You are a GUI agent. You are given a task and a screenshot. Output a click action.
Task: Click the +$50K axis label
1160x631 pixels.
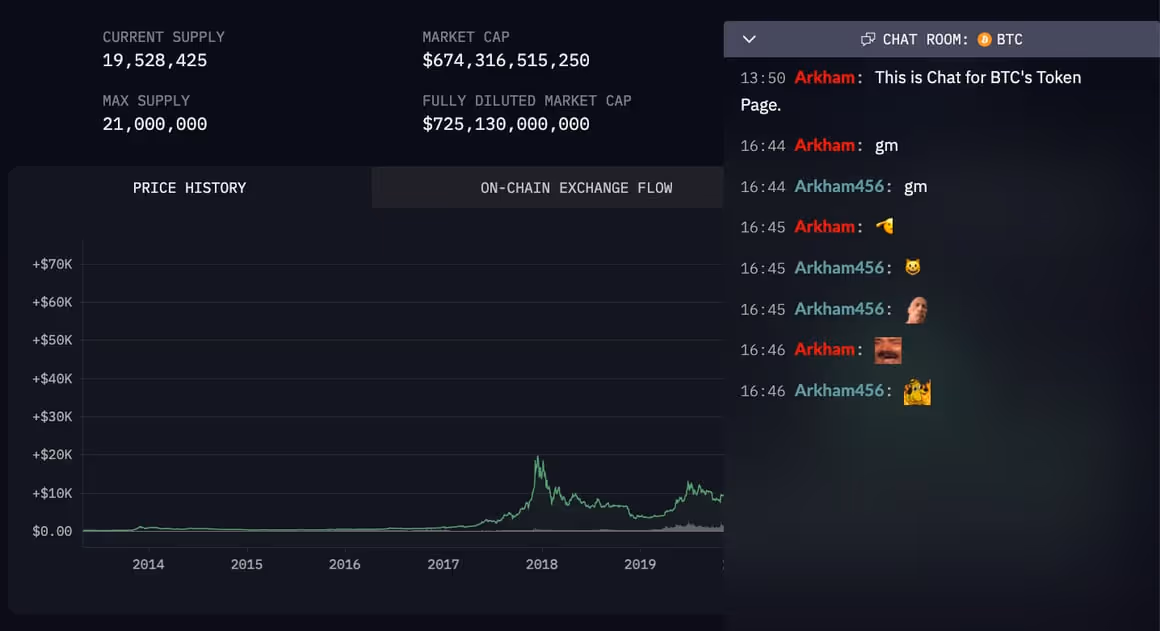click(52, 340)
